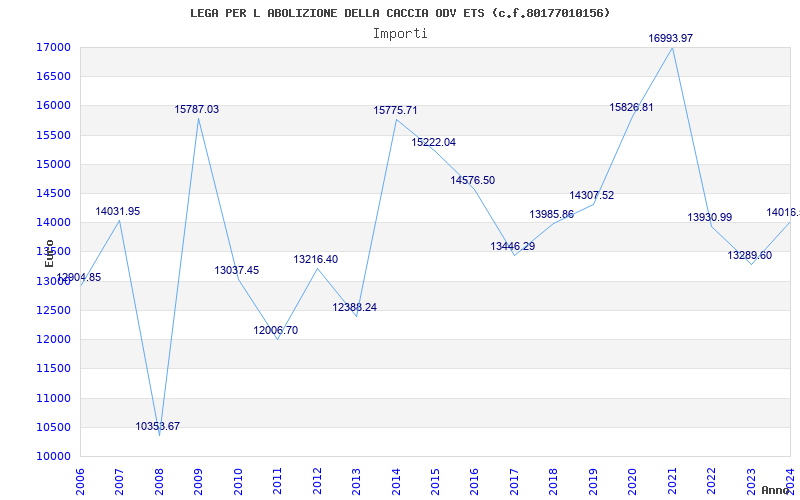800x500 pixels.
Task: Click the x-axis year 2021
Action: point(672,481)
